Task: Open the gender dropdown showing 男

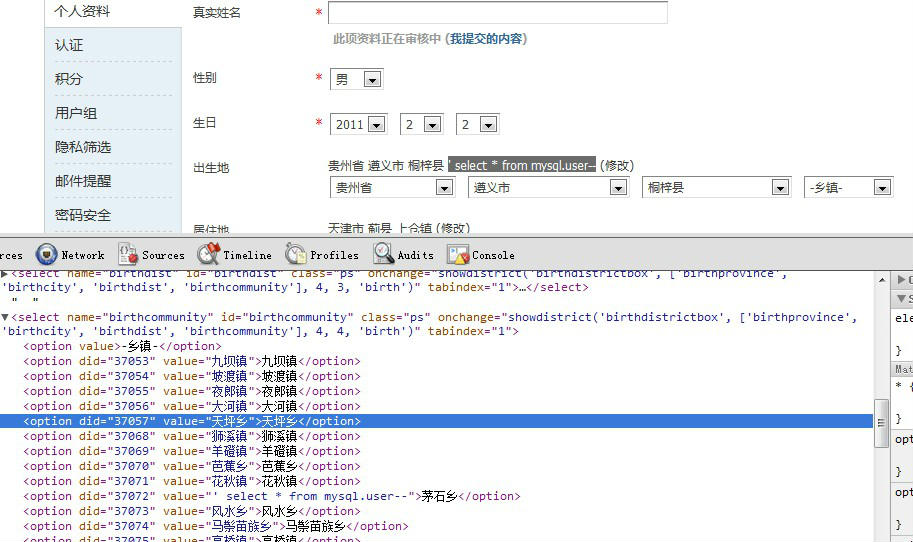Action: [356, 79]
